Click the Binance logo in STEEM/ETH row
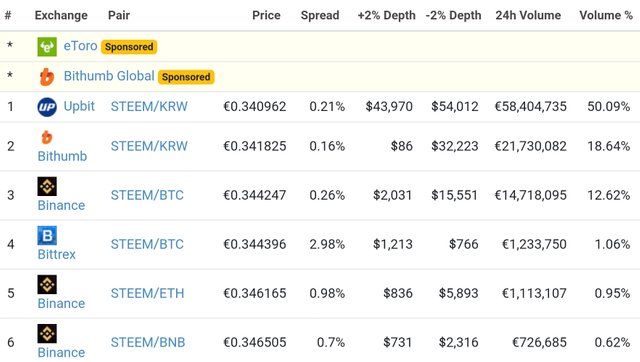The height and width of the screenshot is (362, 640). (47, 284)
